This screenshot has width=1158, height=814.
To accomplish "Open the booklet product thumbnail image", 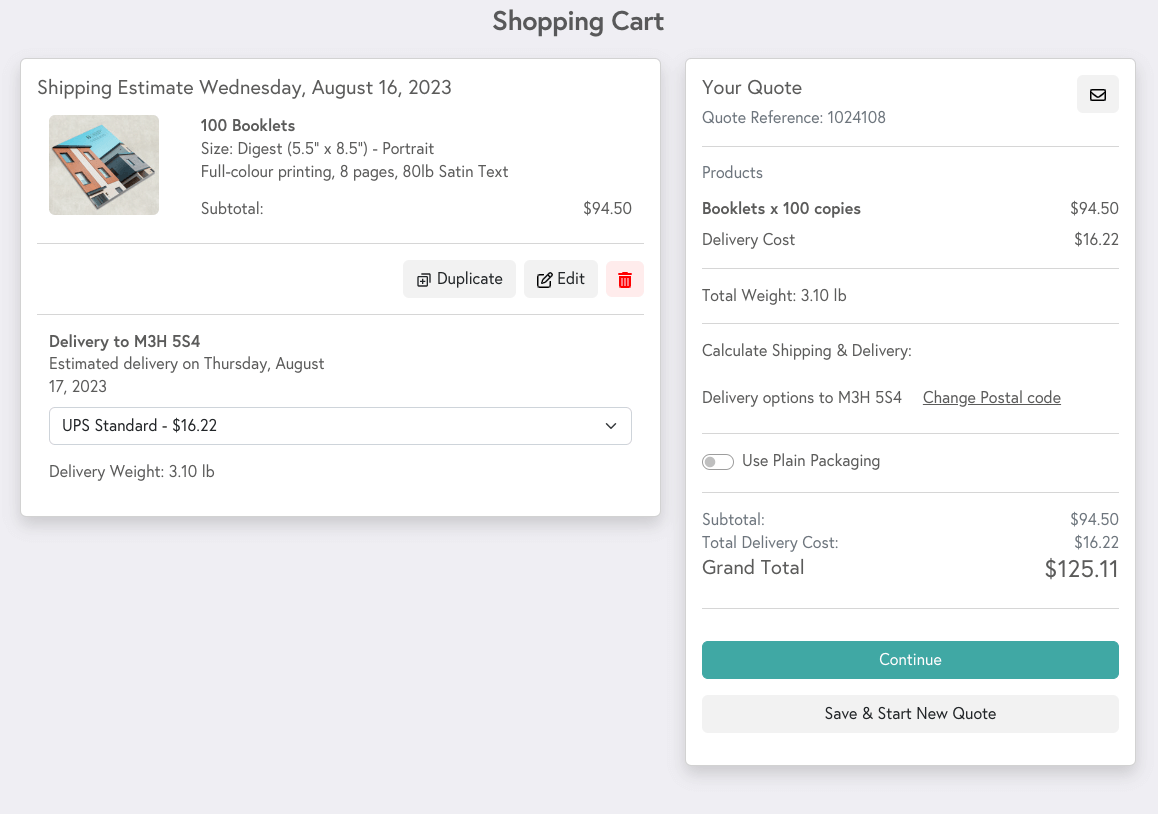I will point(104,165).
